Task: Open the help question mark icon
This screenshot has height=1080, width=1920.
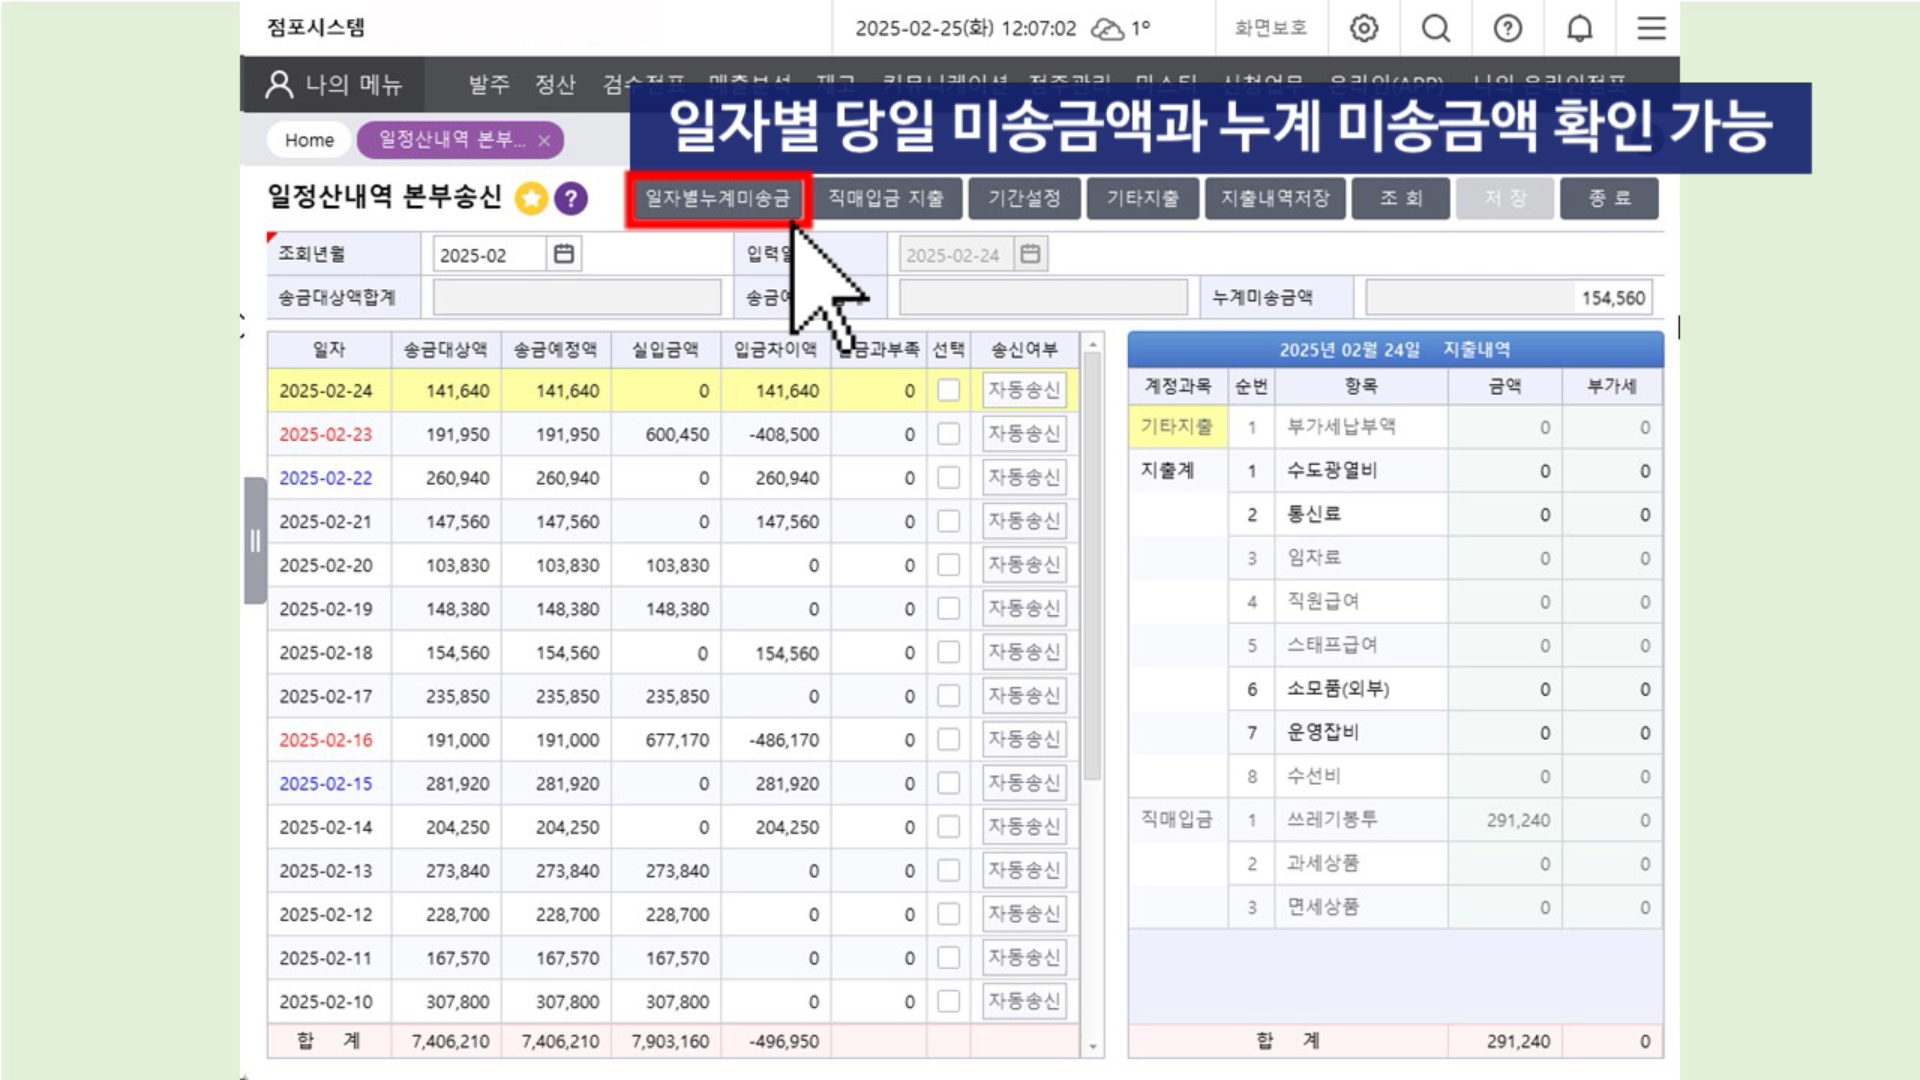Action: pyautogui.click(x=1508, y=28)
